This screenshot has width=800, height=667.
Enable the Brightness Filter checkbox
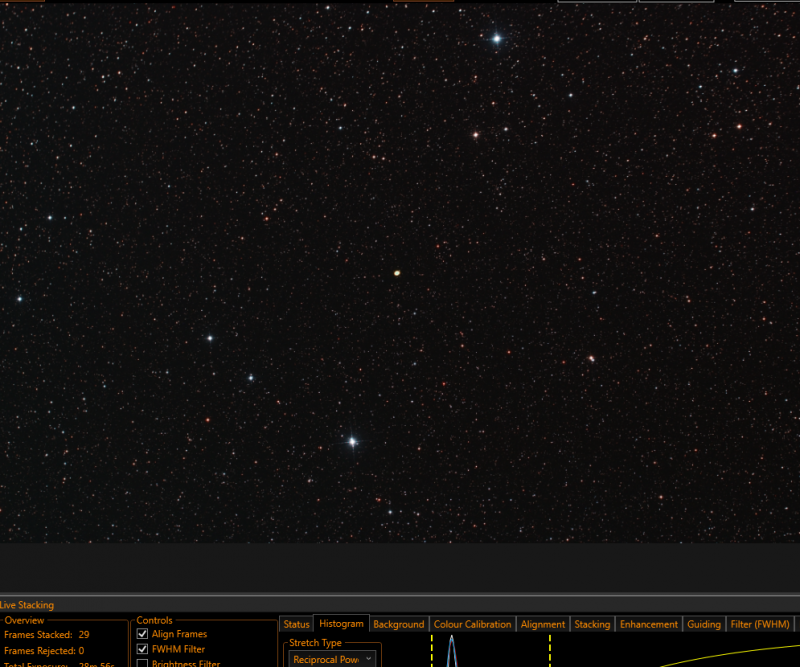(142, 663)
